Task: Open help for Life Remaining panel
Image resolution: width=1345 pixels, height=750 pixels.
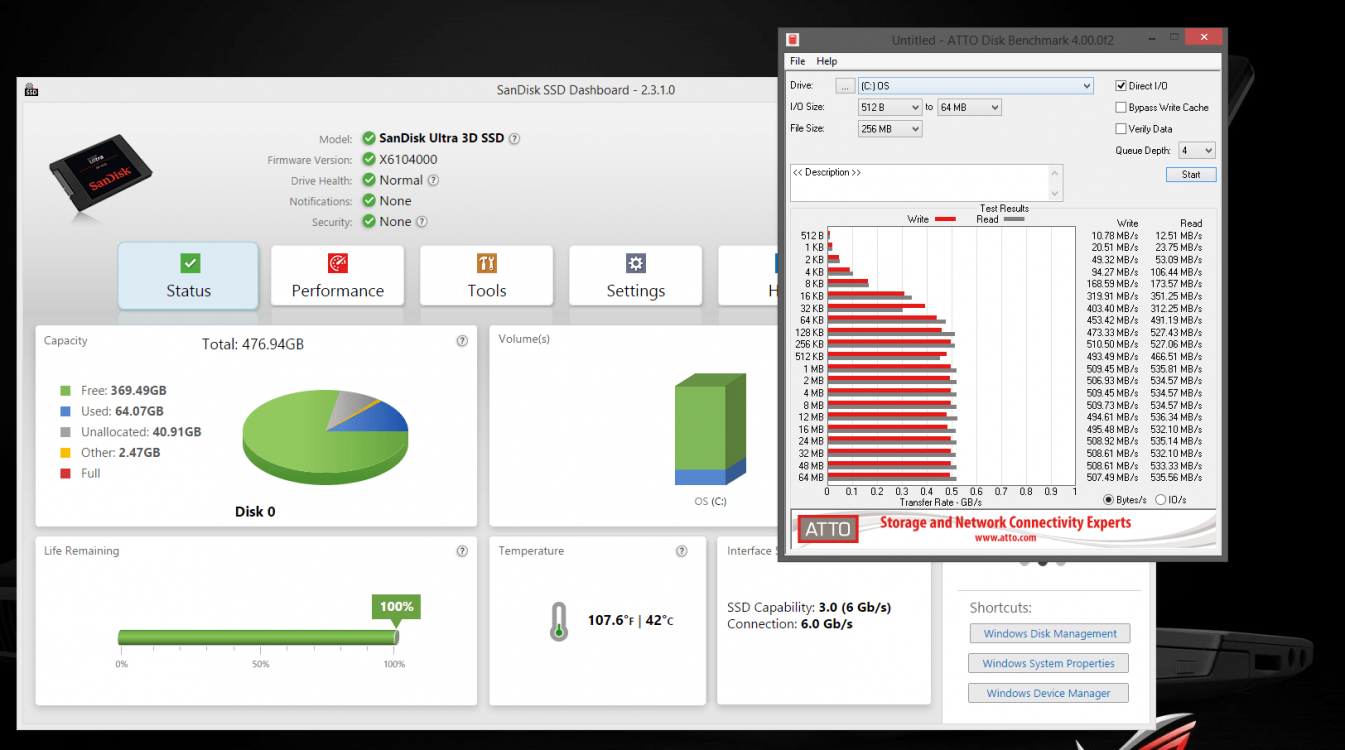Action: (x=462, y=551)
